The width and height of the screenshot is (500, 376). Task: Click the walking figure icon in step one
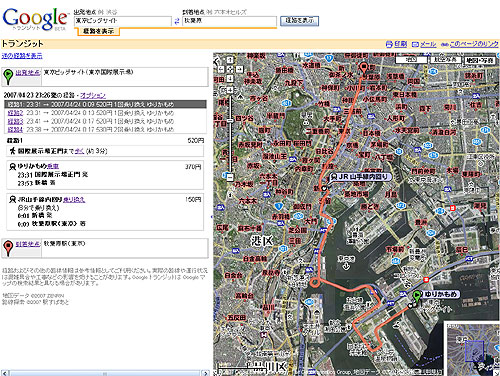(x=13, y=151)
